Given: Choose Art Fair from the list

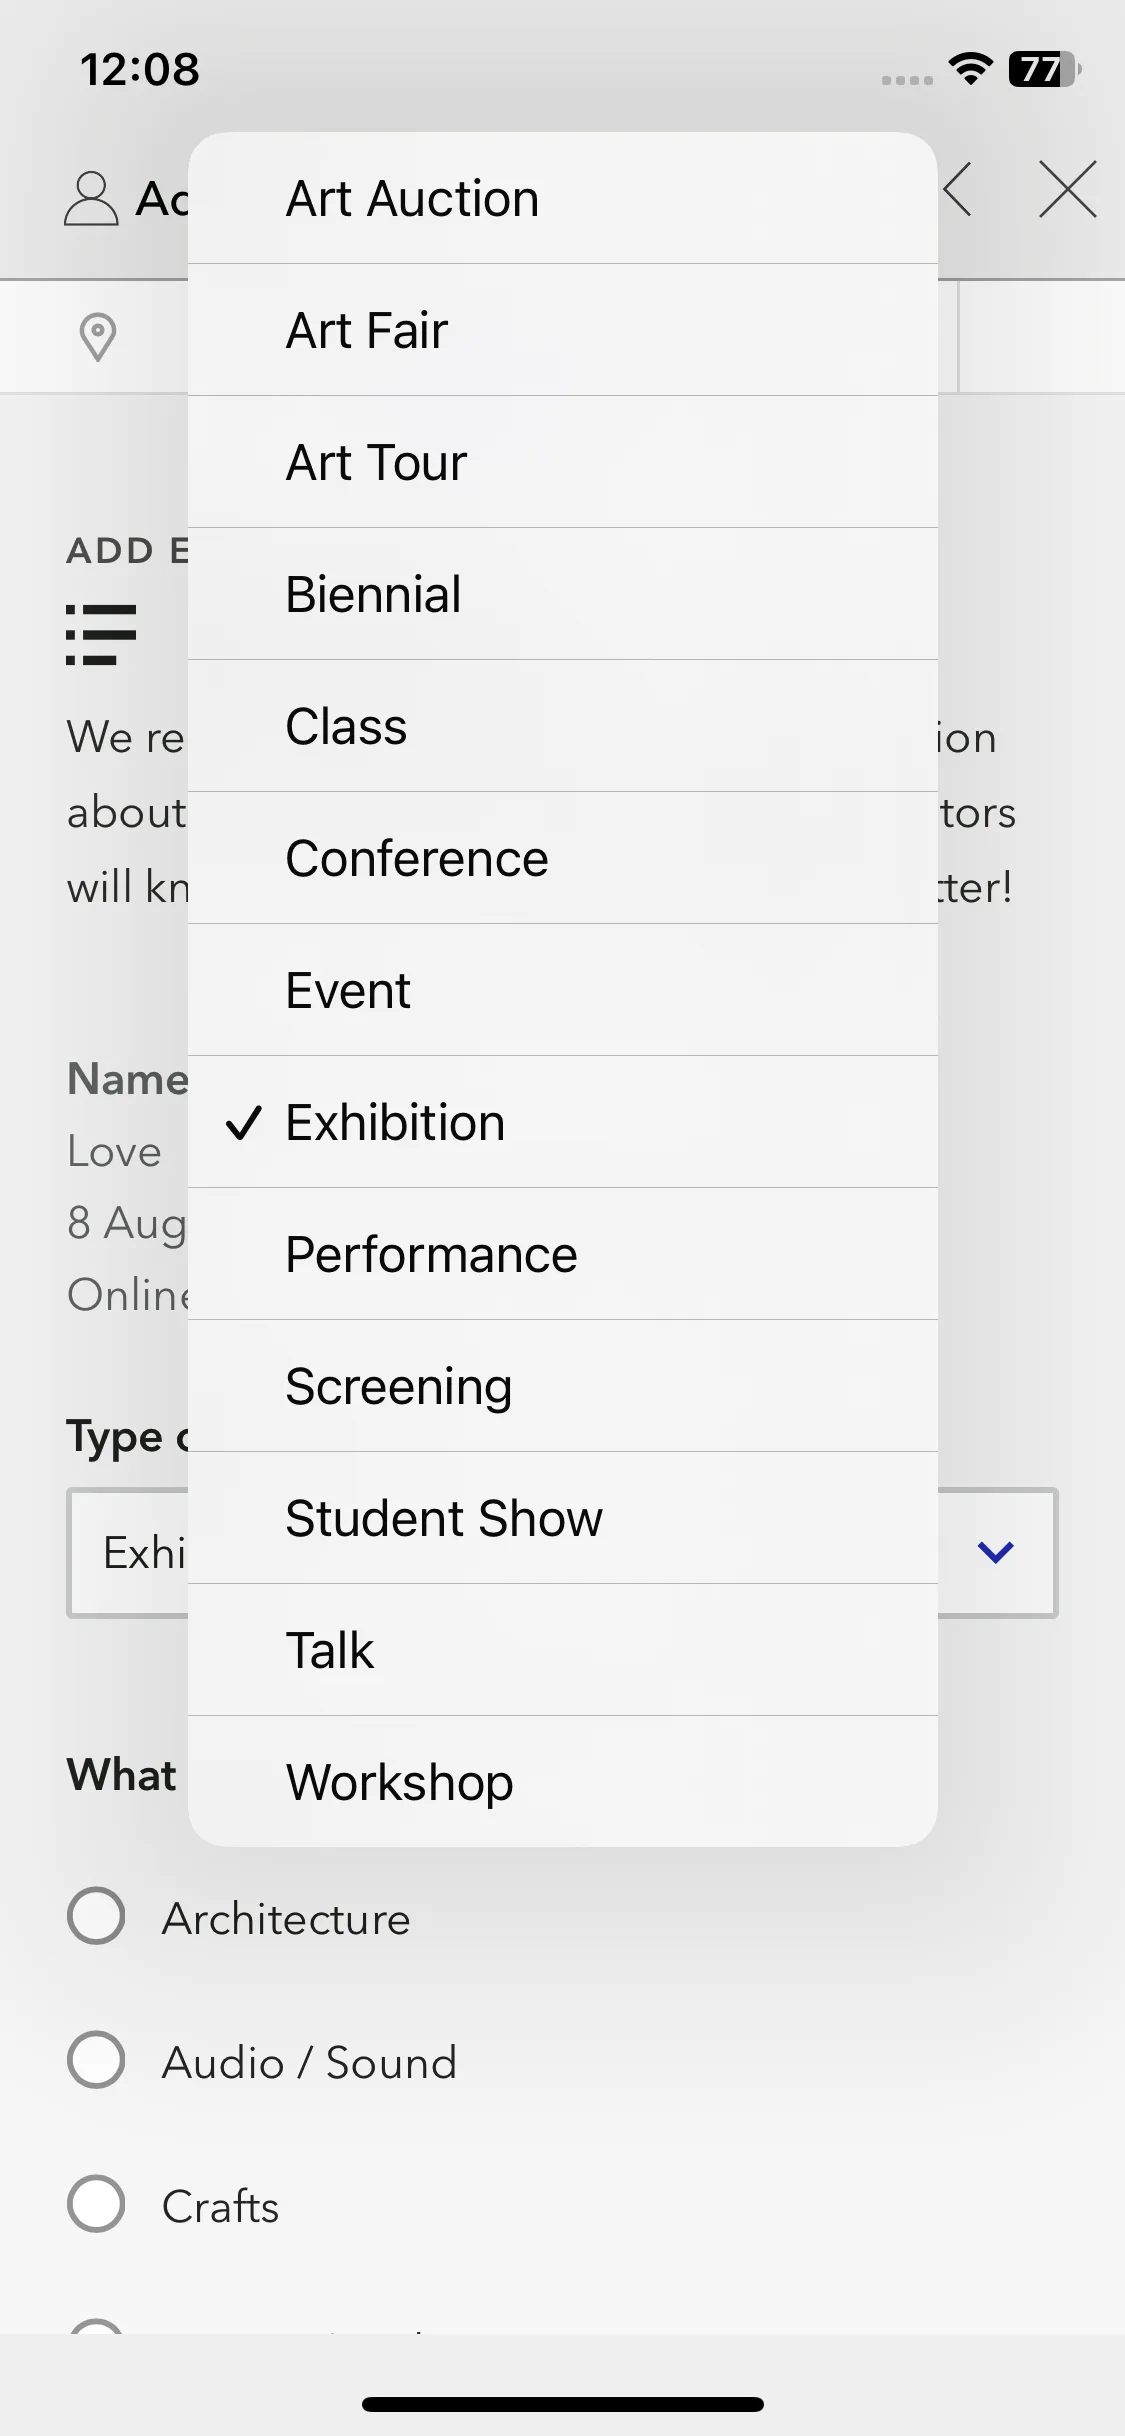Looking at the screenshot, I should click(563, 330).
